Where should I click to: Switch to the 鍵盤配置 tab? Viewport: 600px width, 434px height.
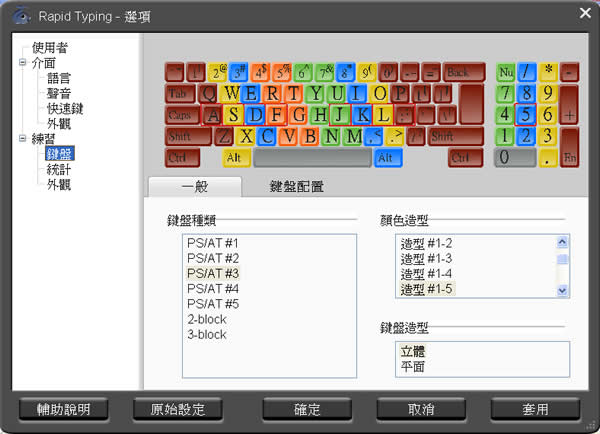pyautogui.click(x=297, y=187)
